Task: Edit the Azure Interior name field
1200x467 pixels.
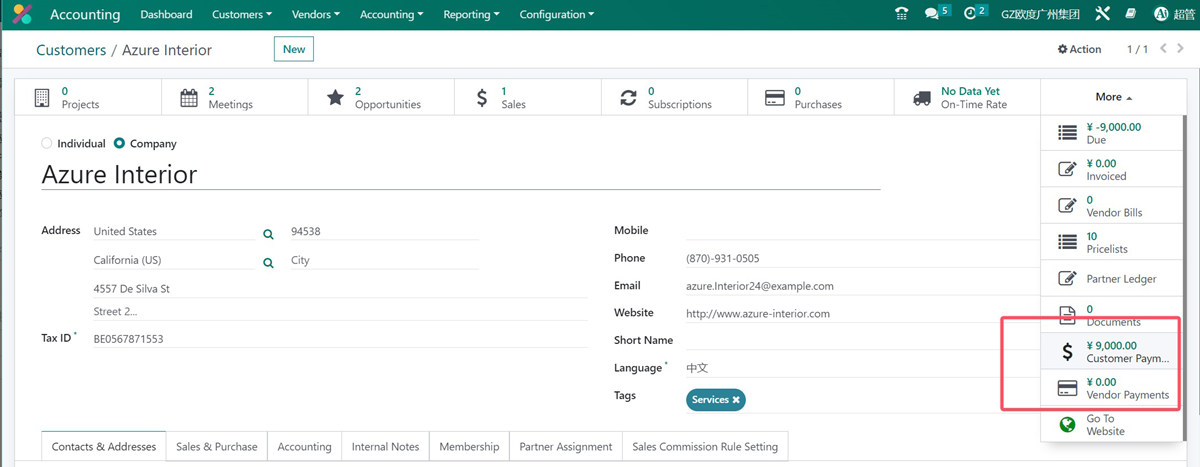Action: [x=460, y=175]
